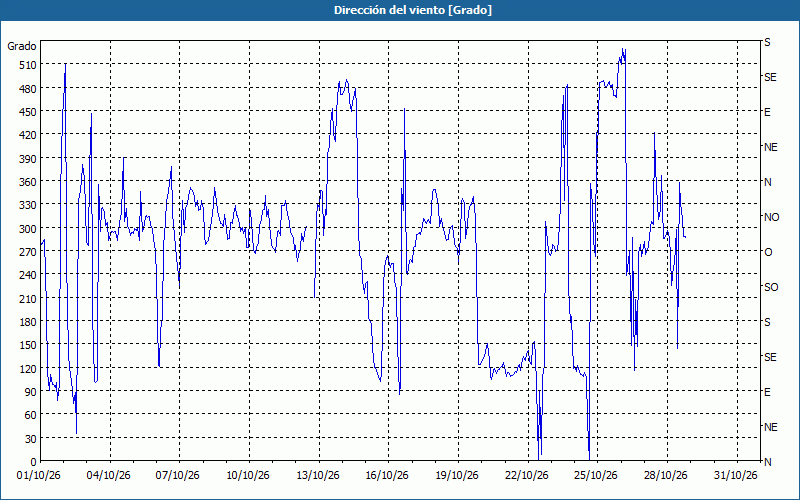This screenshot has width=800, height=500.
Task: Click the 510 y-axis value
Action: click(28, 65)
